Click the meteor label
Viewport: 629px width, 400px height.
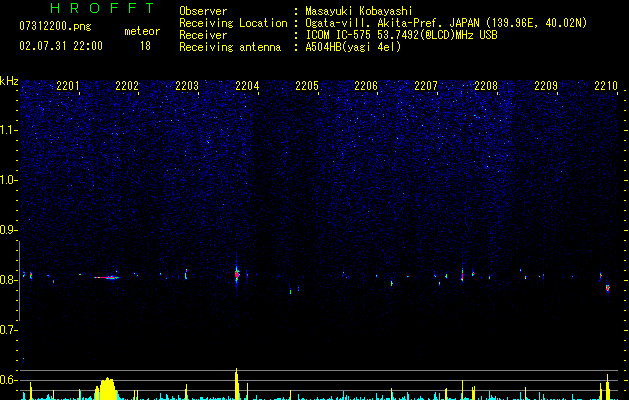(142, 31)
